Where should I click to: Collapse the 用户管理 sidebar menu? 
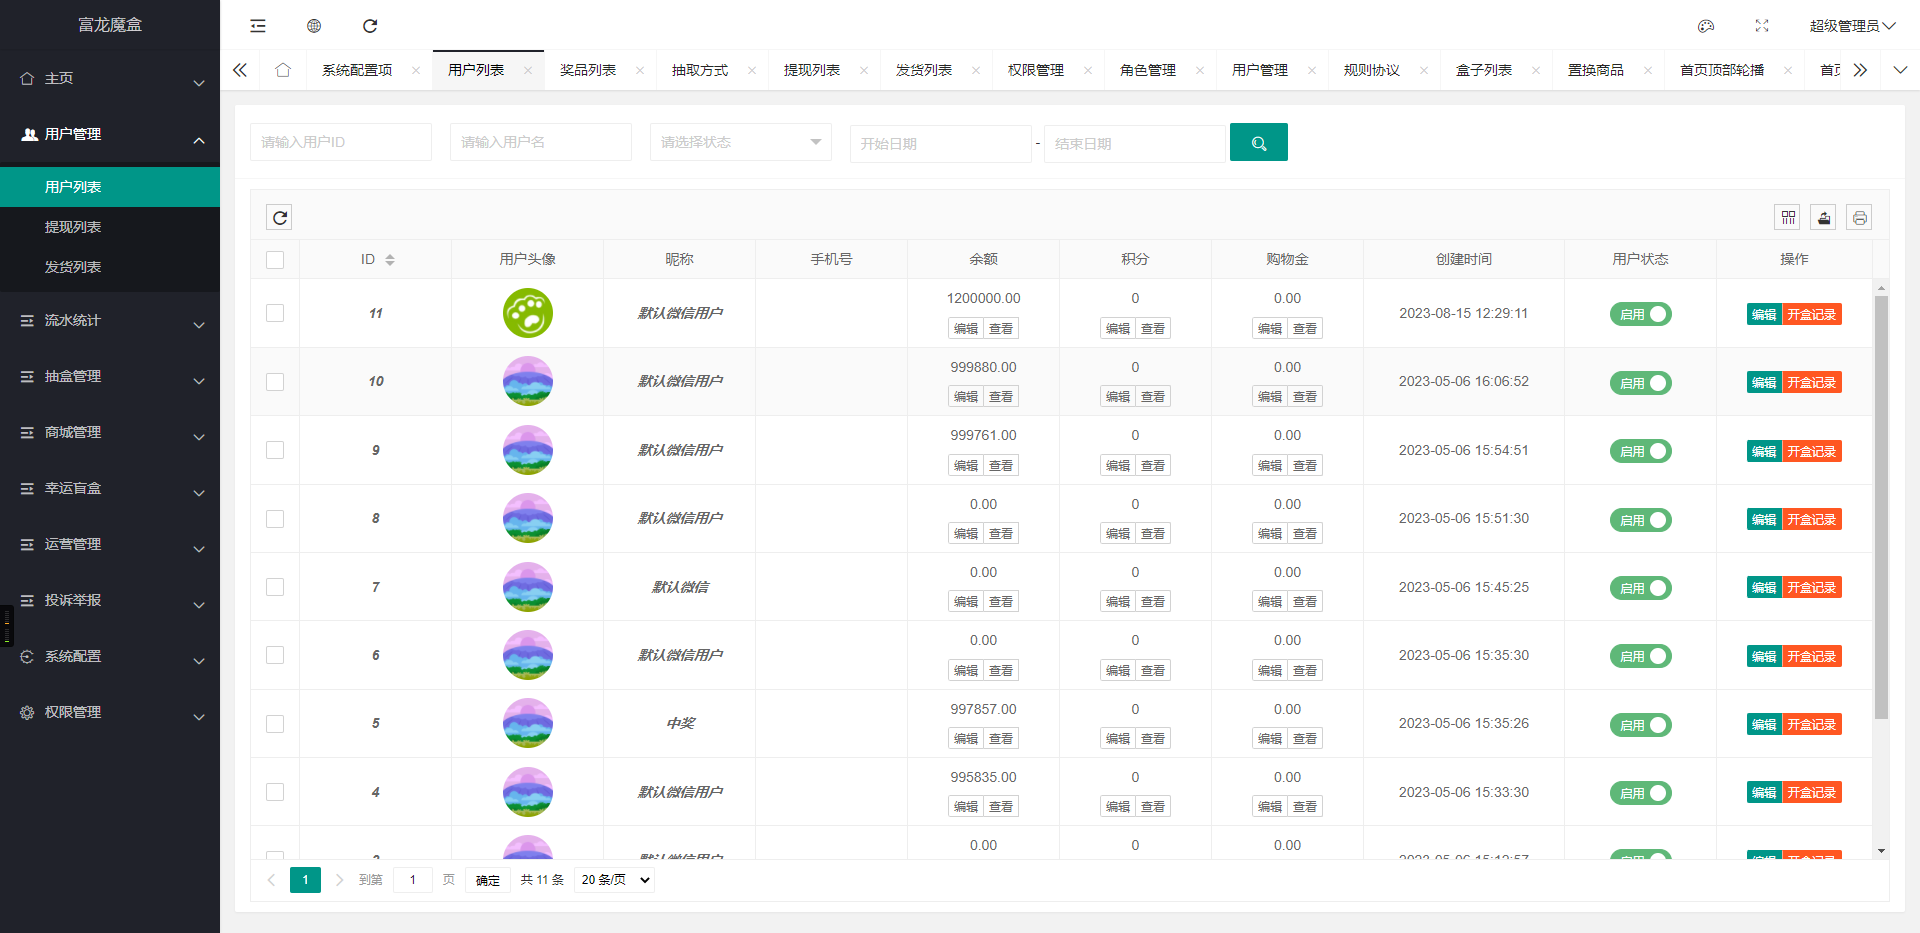(110, 134)
